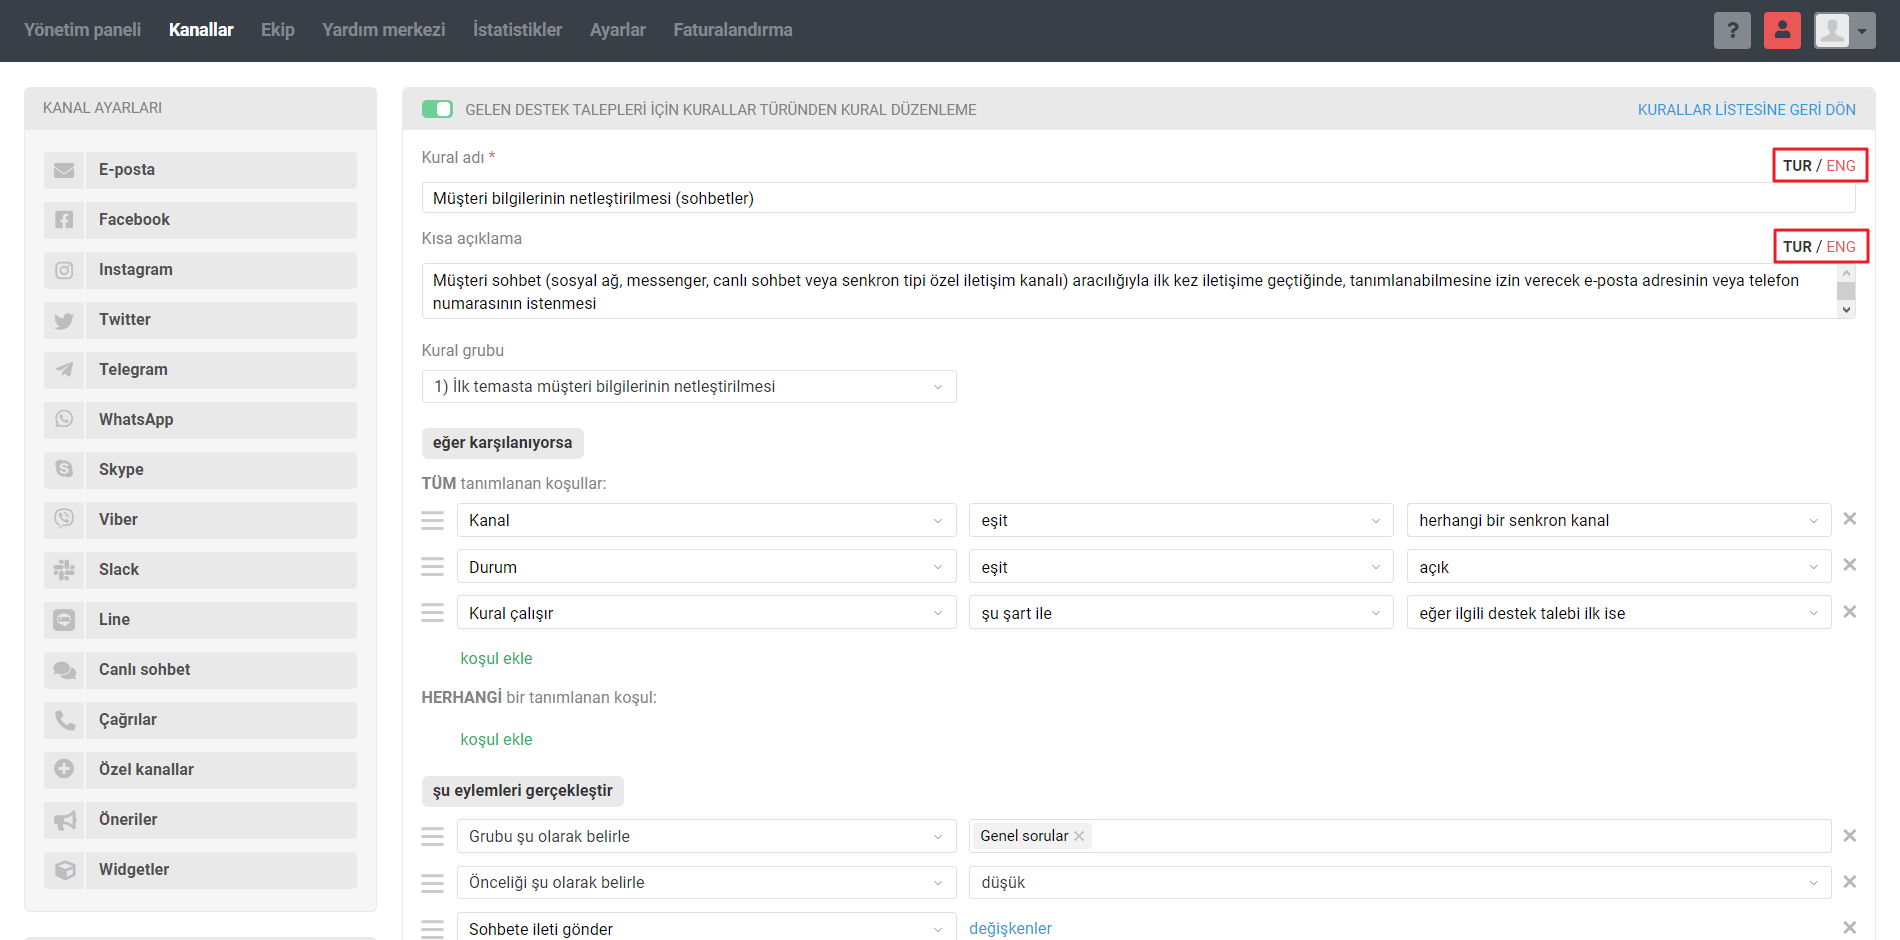Image resolution: width=1900 pixels, height=940 pixels.
Task: Click drag handle of Durum condition row
Action: [432, 567]
